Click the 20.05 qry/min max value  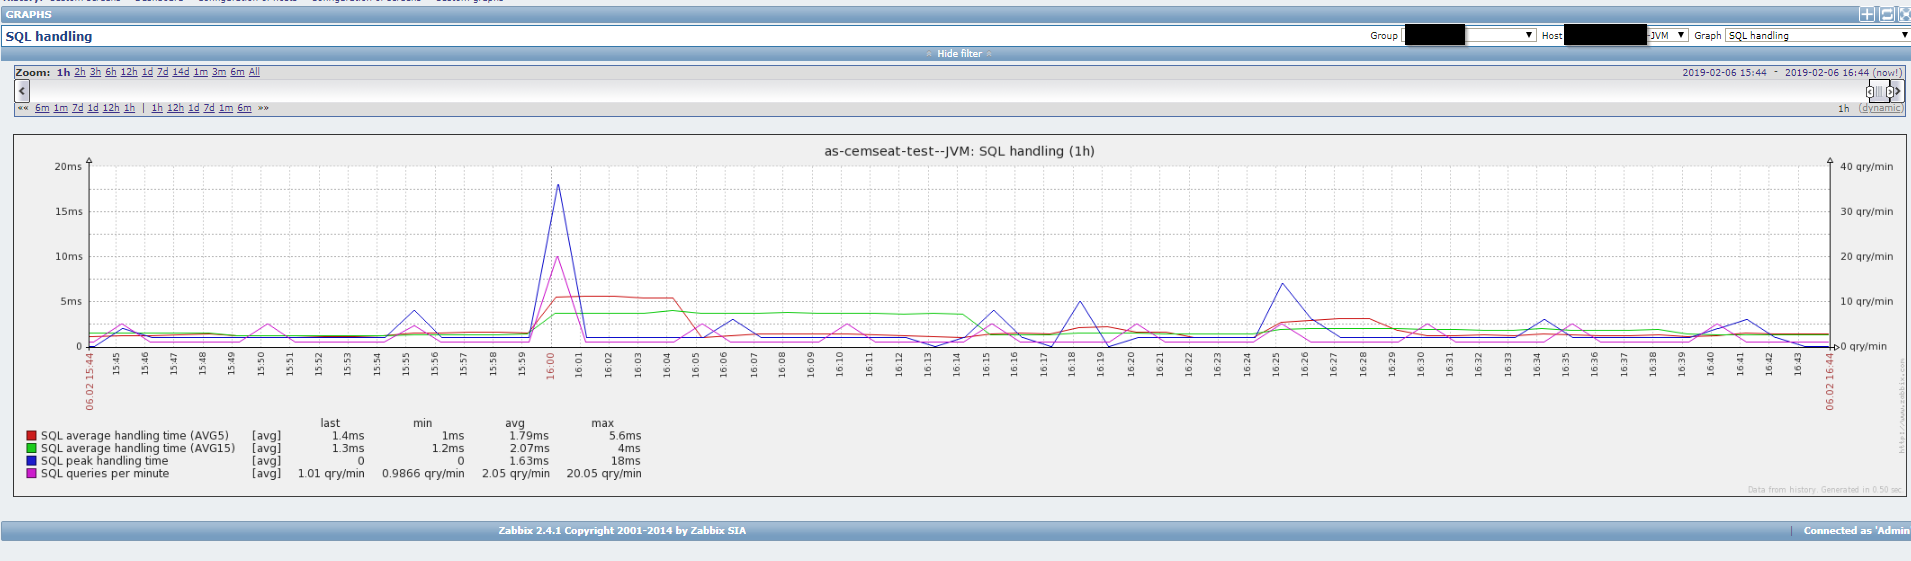pyautogui.click(x=604, y=473)
